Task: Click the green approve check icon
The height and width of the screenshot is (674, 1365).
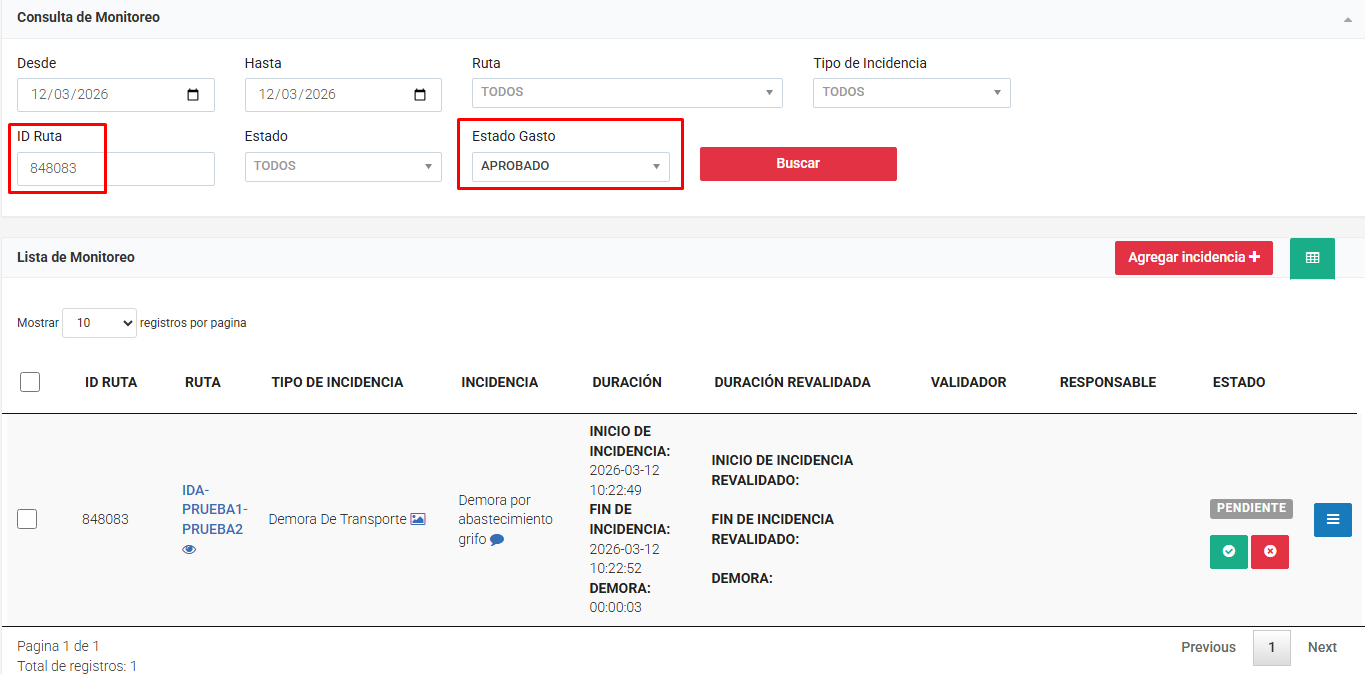Action: coord(1228,551)
